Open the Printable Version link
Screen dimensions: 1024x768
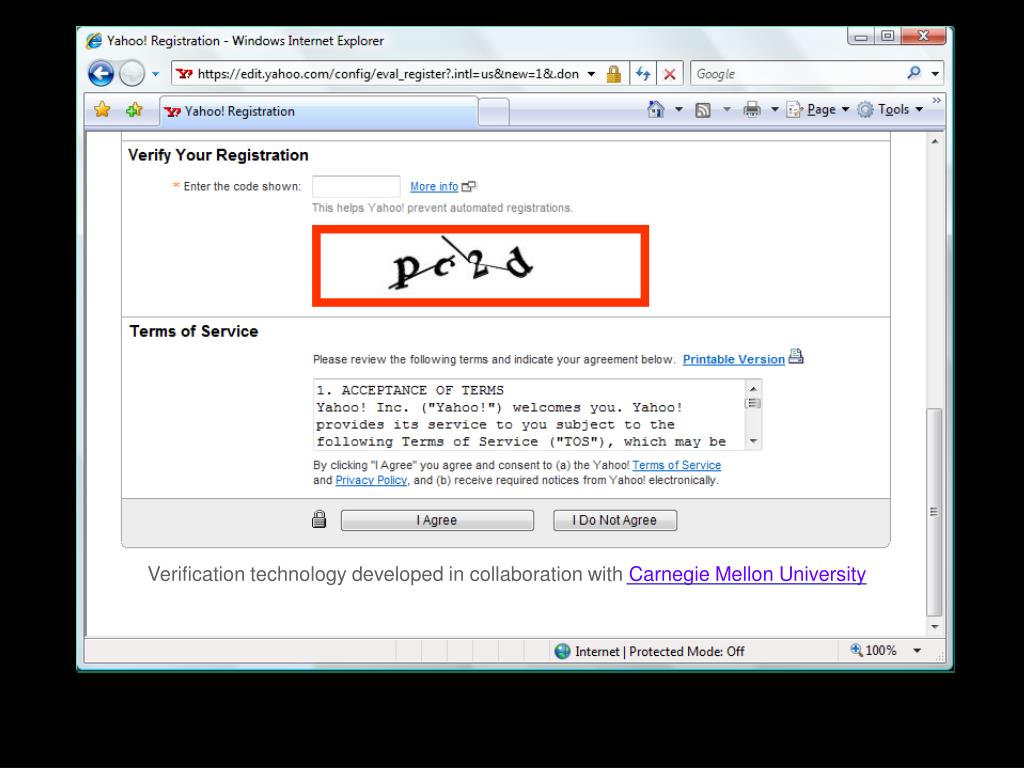733,359
